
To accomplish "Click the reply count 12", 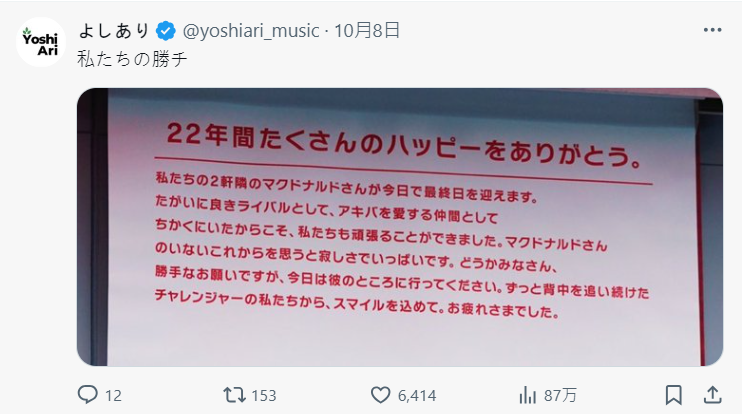I will 113,396.
